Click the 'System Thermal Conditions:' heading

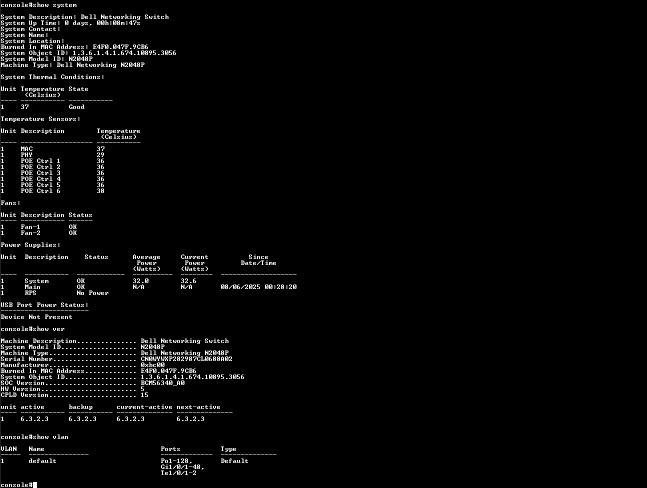[52, 77]
